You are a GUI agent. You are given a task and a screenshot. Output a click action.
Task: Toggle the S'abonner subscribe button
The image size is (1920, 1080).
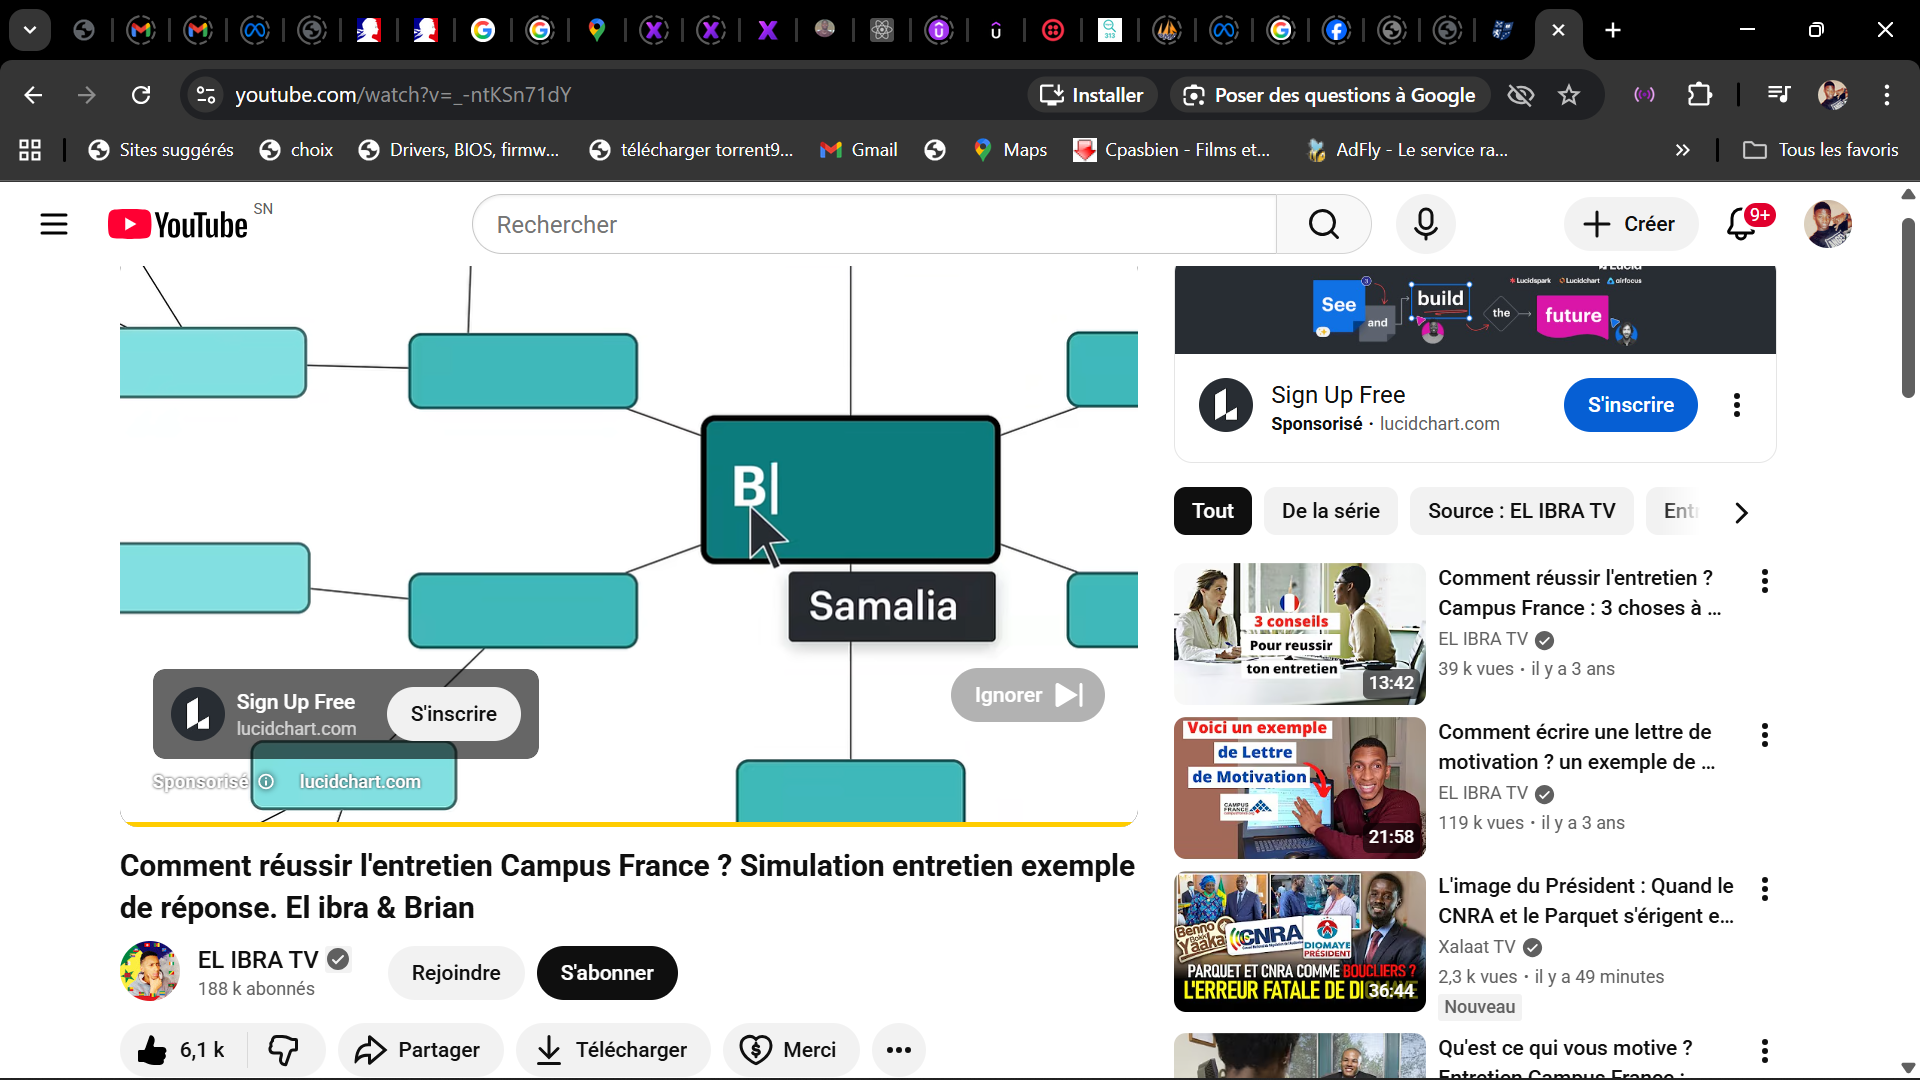pos(607,973)
